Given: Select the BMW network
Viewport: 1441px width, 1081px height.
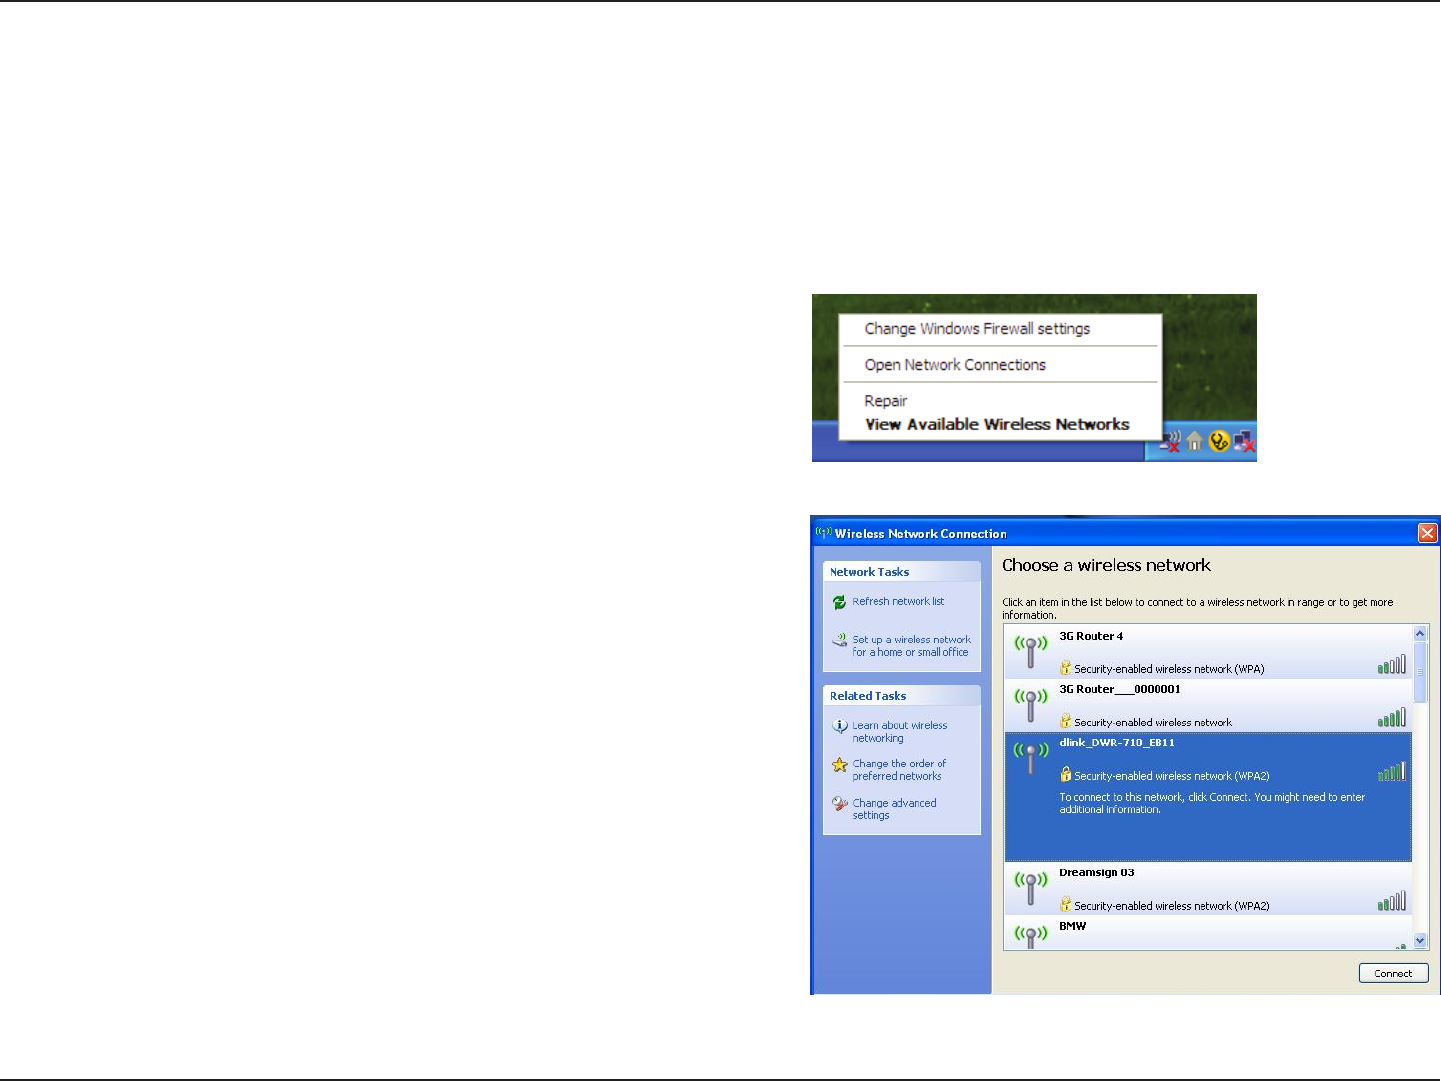Looking at the screenshot, I should [x=1208, y=932].
